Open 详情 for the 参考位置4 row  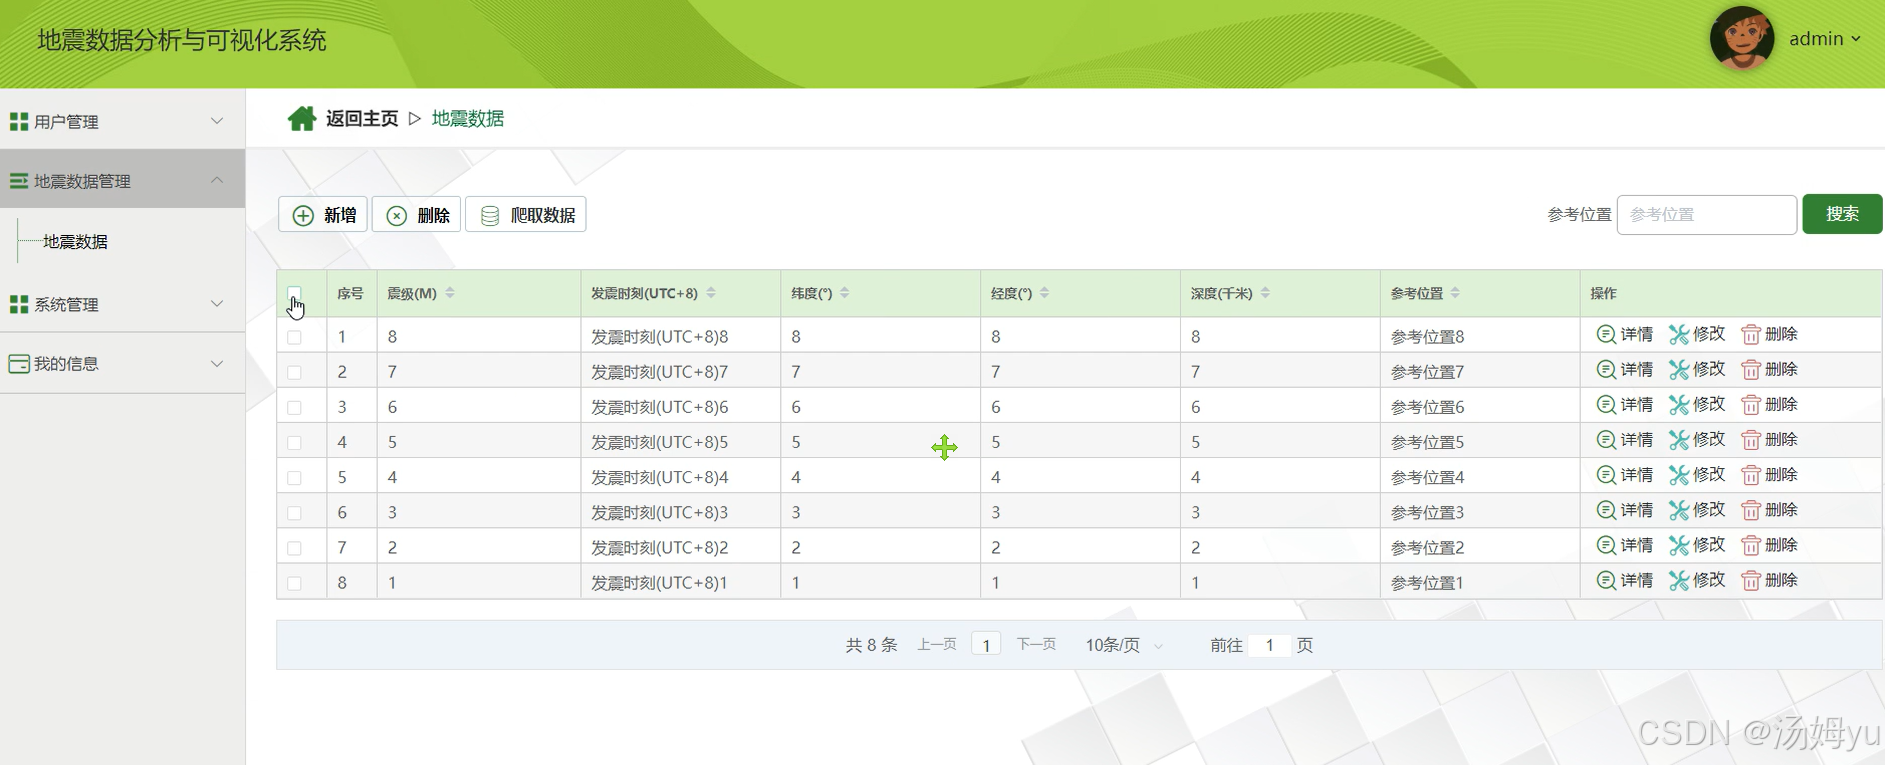pyautogui.click(x=1625, y=474)
